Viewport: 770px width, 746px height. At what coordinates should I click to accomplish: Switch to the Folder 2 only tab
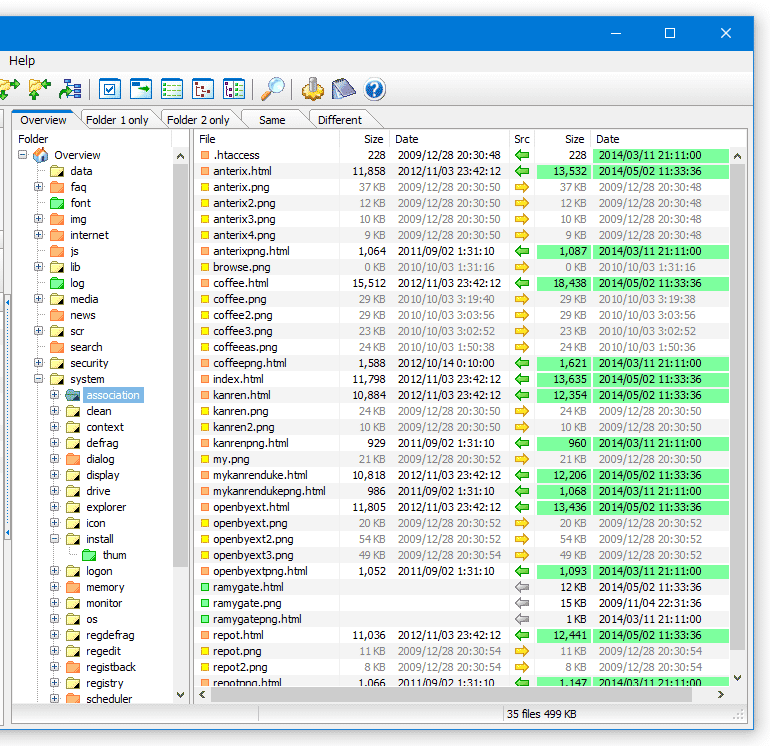click(198, 120)
